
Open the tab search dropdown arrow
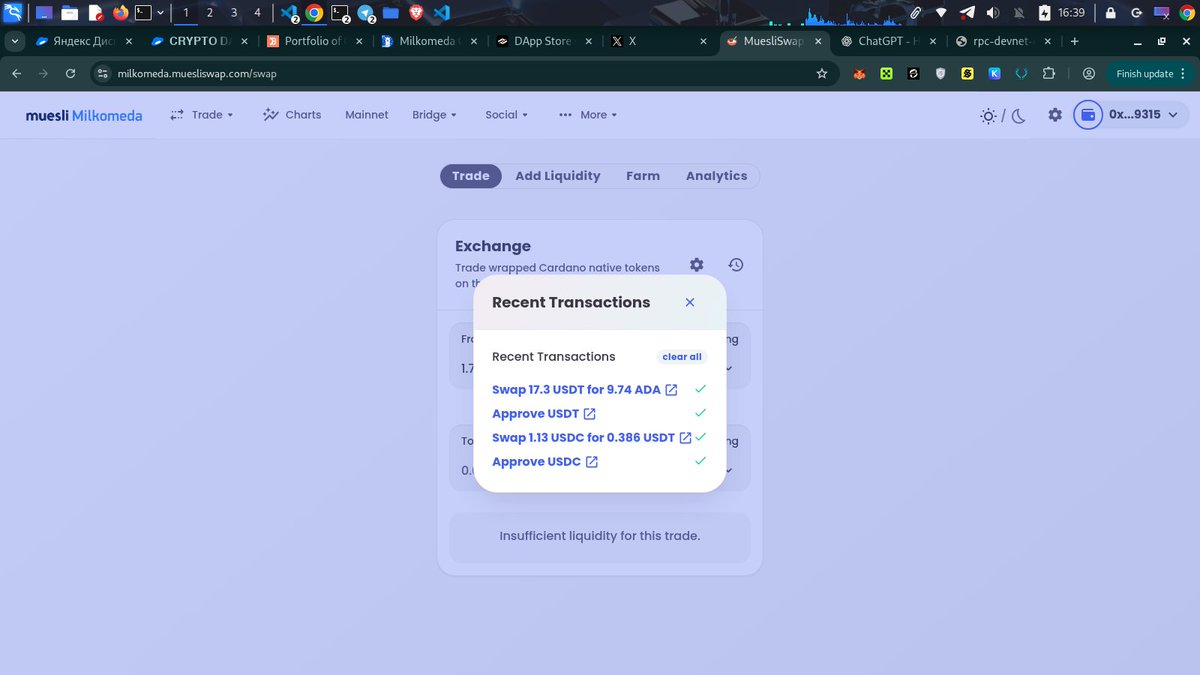pyautogui.click(x=15, y=42)
